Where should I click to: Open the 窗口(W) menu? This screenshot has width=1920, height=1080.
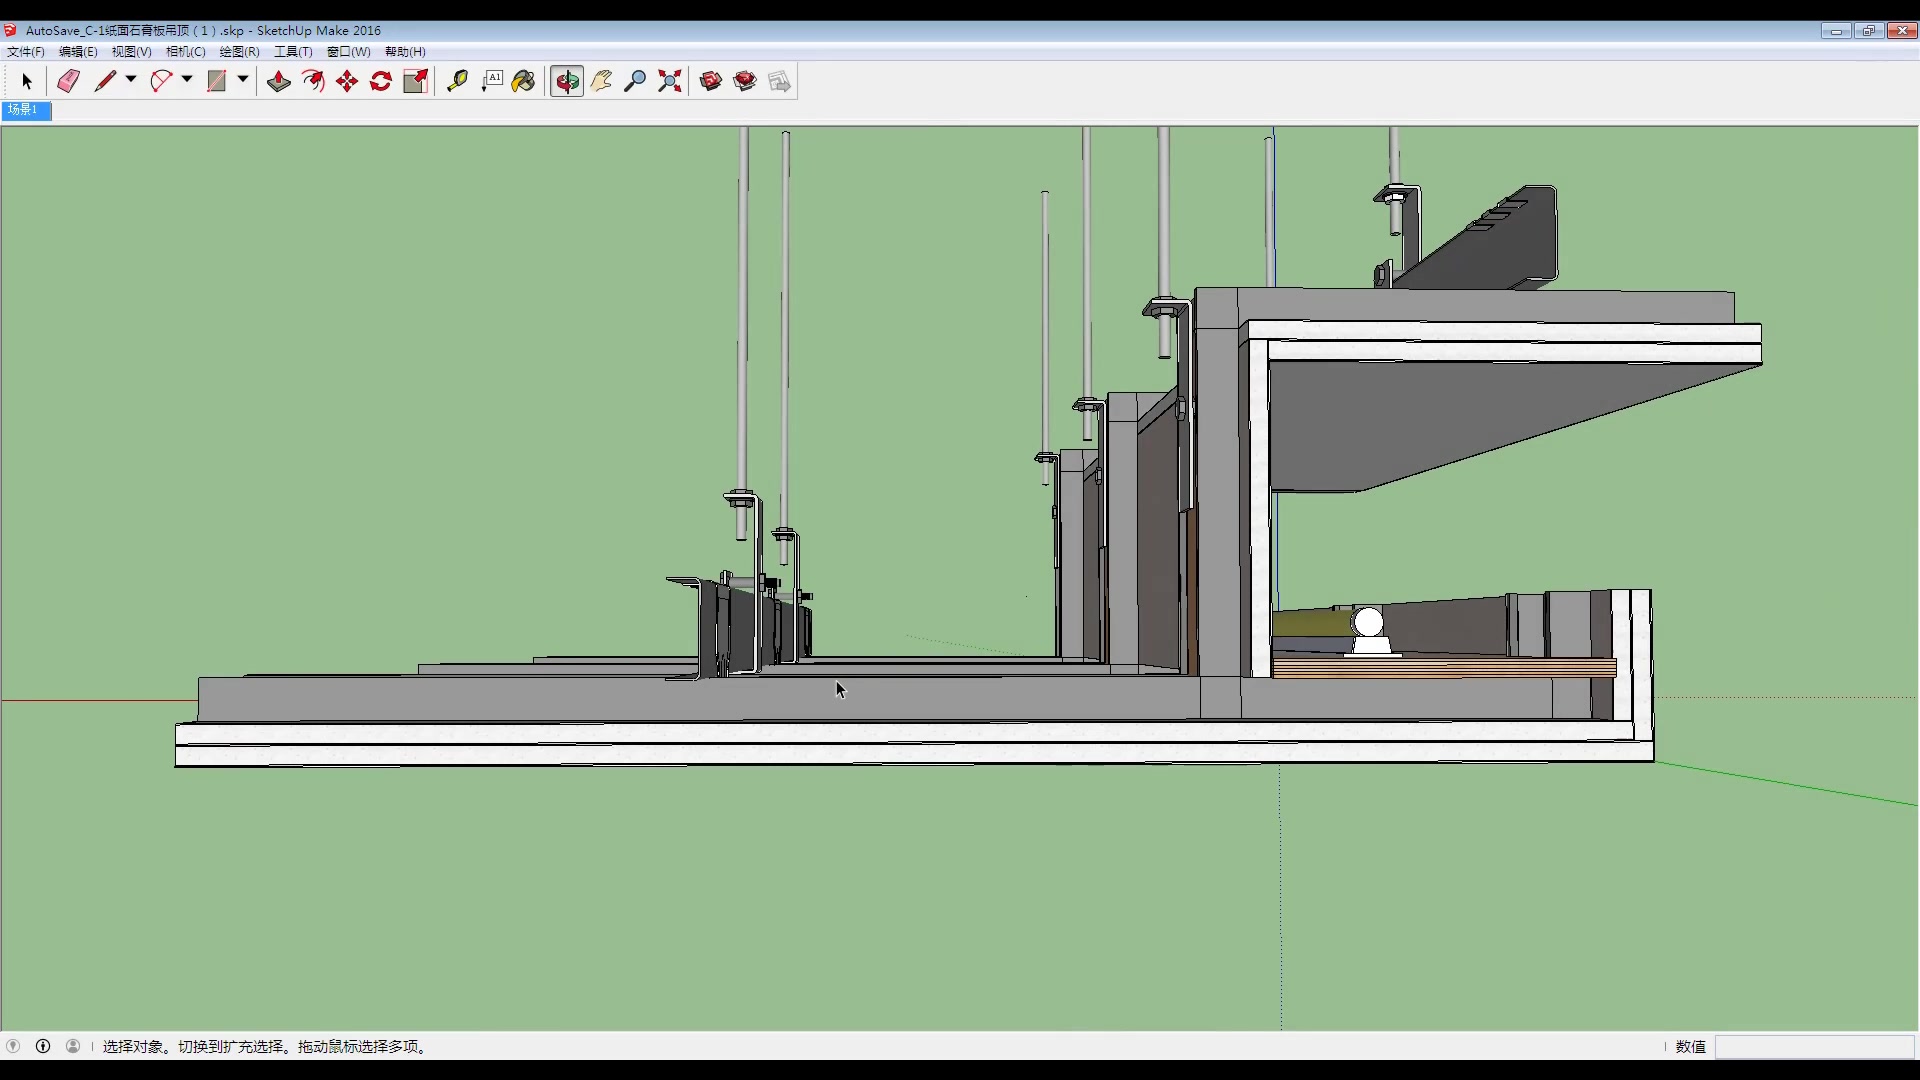[349, 52]
